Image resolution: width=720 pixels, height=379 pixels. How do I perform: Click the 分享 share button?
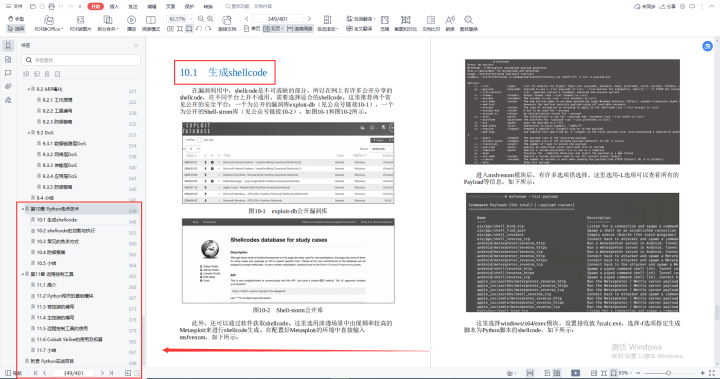[668, 6]
